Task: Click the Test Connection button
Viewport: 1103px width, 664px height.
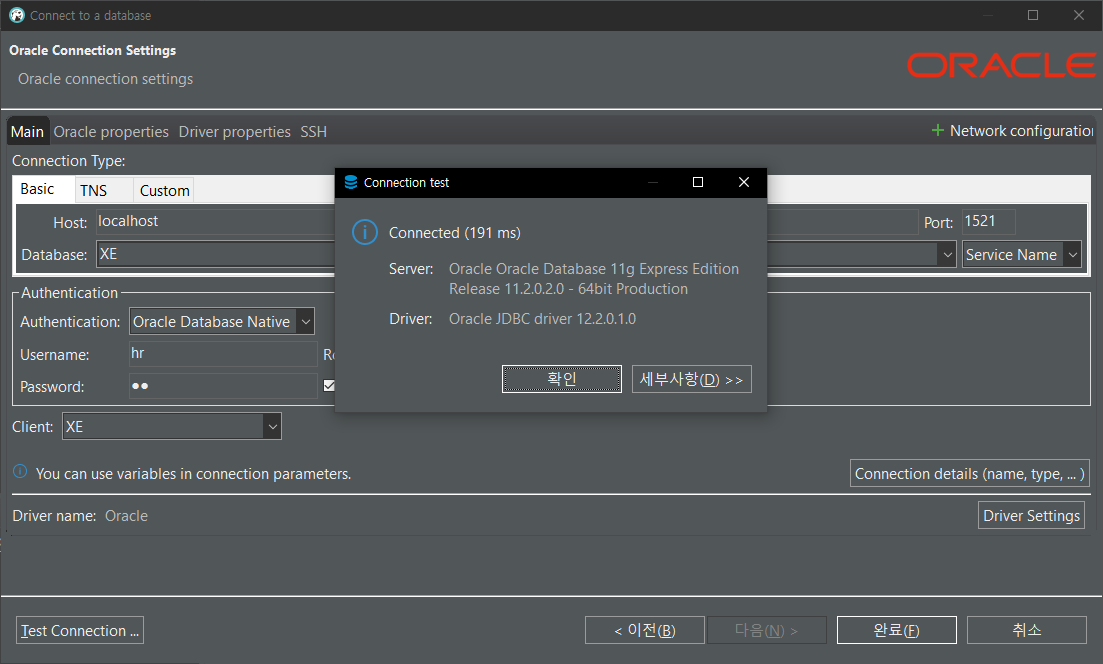Action: click(79, 630)
